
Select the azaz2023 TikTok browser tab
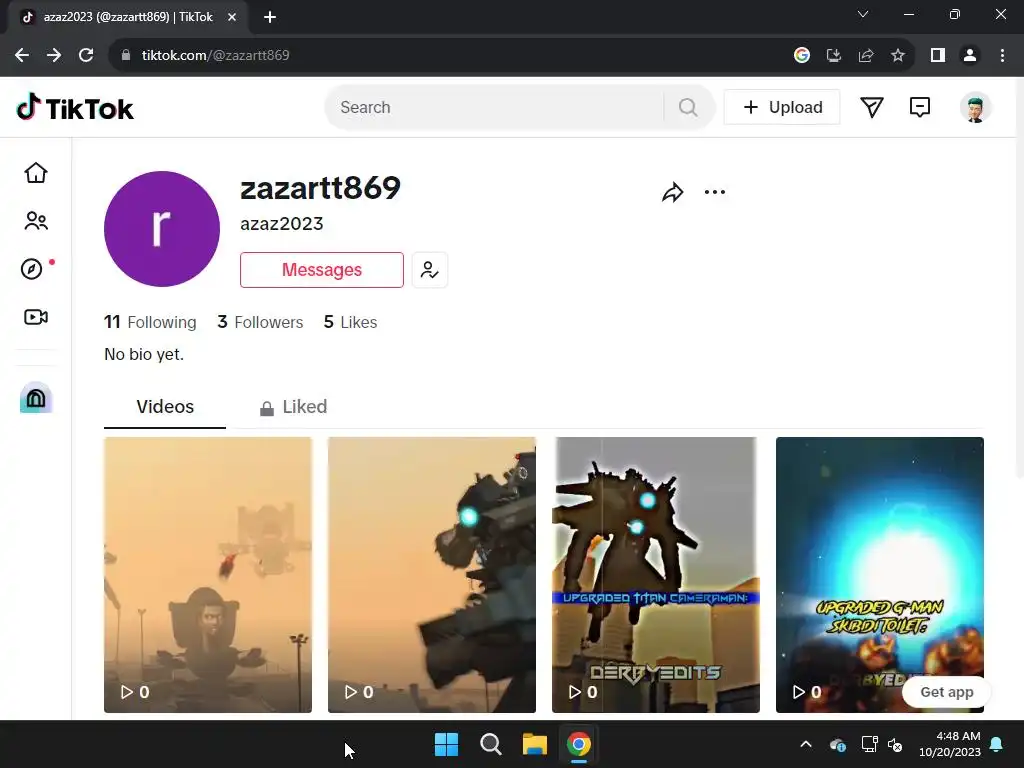pyautogui.click(x=128, y=17)
